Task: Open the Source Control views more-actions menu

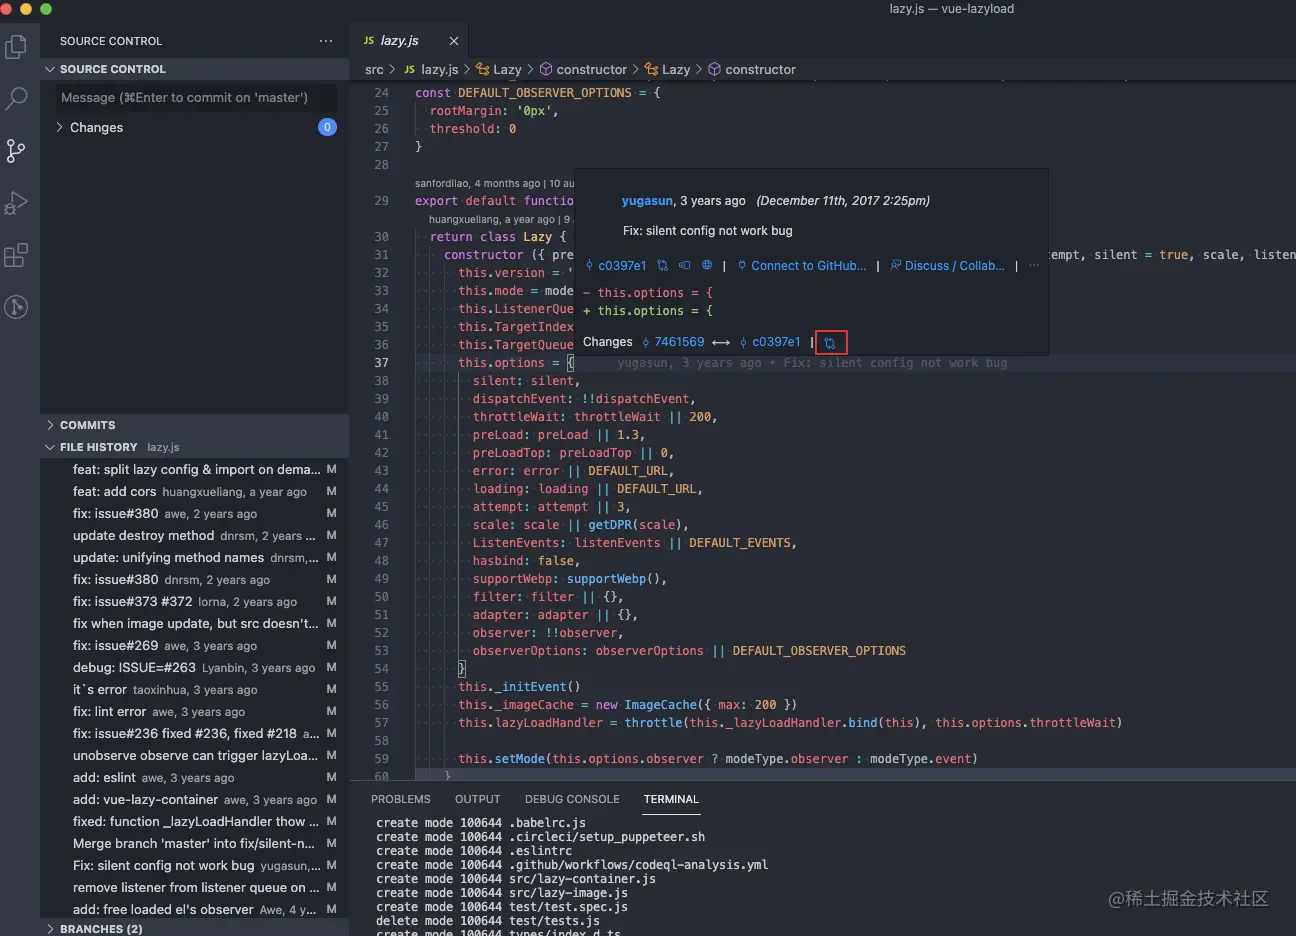Action: (x=326, y=41)
